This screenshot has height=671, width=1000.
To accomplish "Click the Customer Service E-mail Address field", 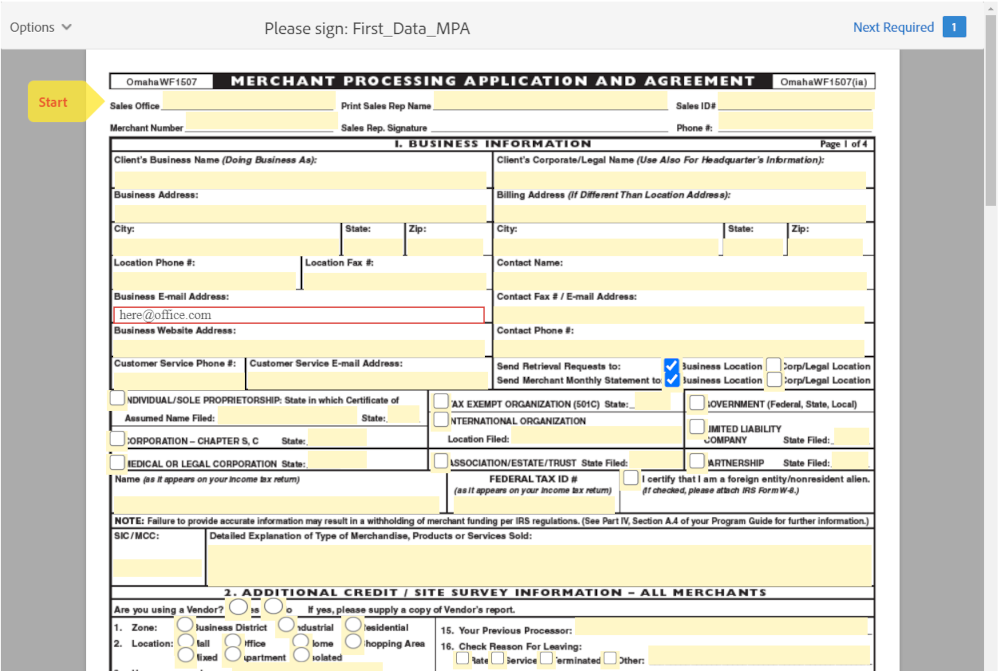I will (x=367, y=380).
